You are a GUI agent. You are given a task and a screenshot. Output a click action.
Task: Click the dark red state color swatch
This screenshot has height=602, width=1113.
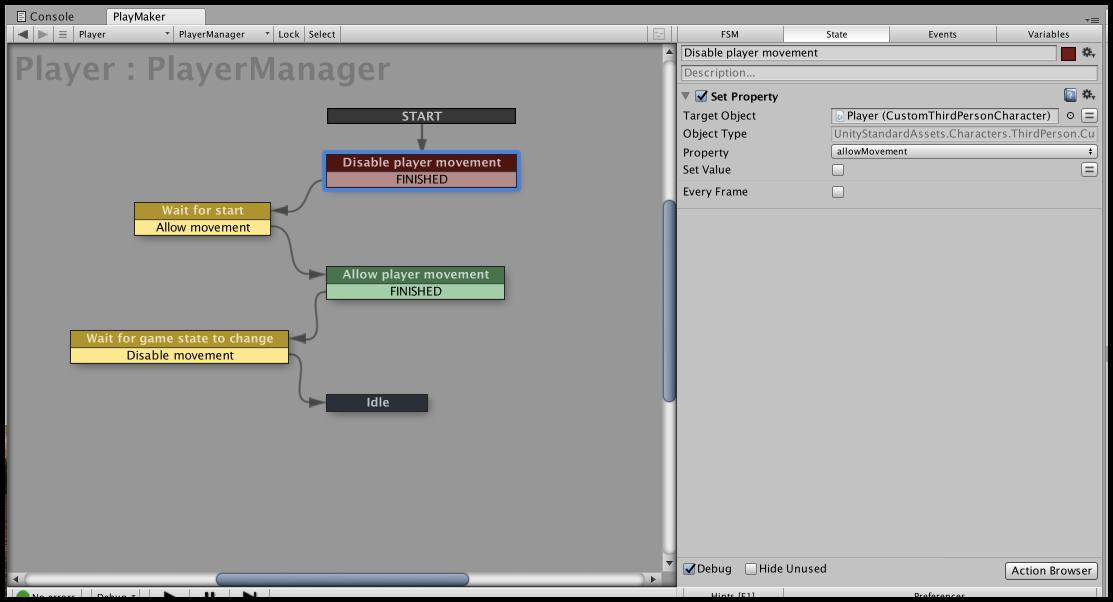coord(1068,53)
